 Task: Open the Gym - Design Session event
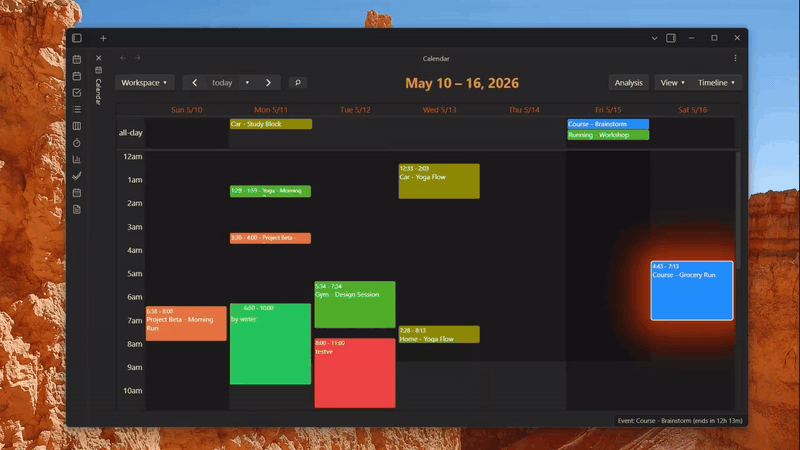point(355,305)
